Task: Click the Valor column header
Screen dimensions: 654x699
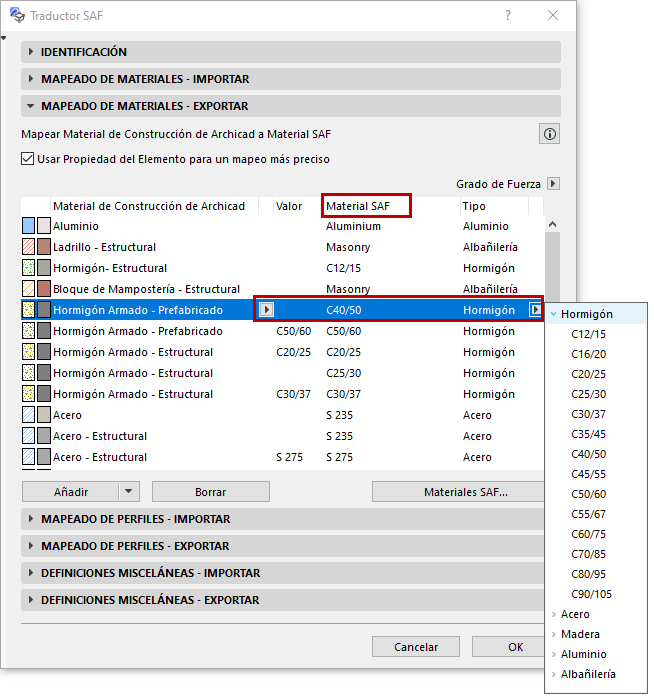Action: click(x=289, y=206)
